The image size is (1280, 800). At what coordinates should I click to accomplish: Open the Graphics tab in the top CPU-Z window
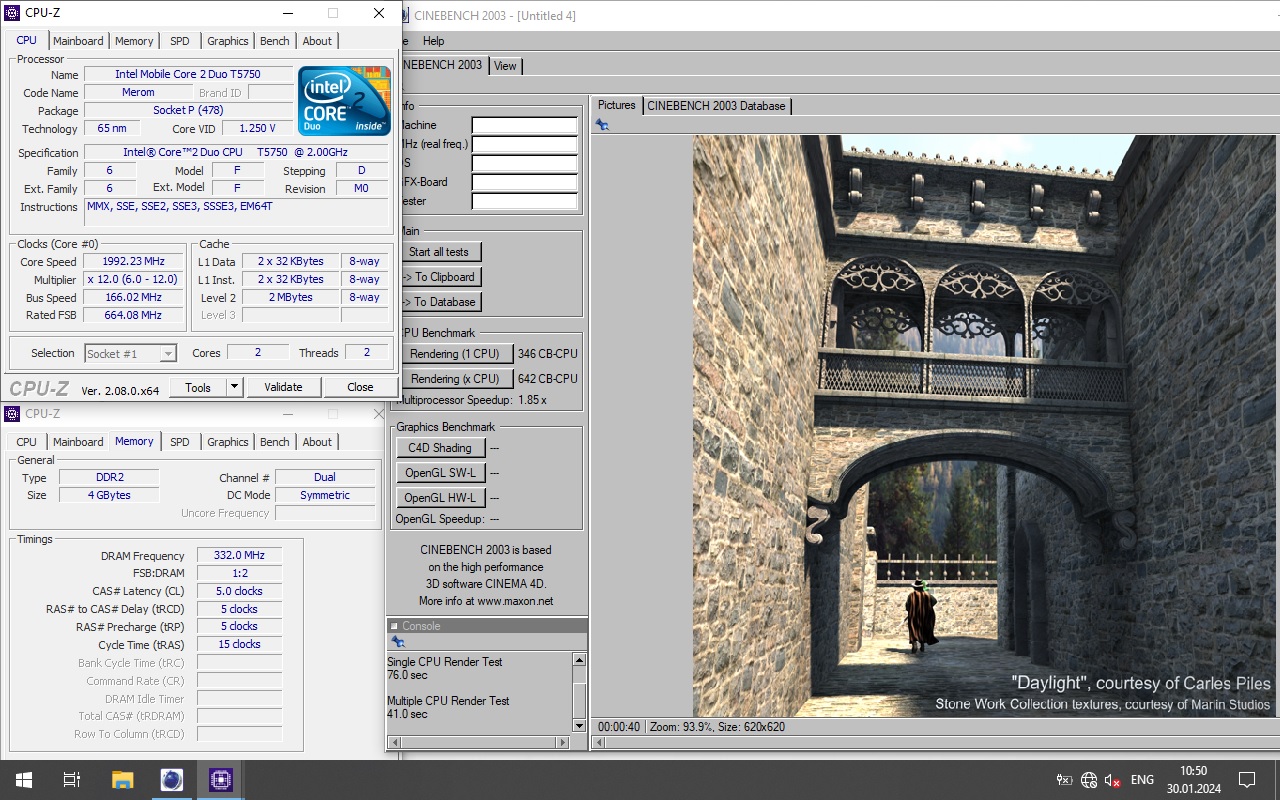(x=228, y=41)
